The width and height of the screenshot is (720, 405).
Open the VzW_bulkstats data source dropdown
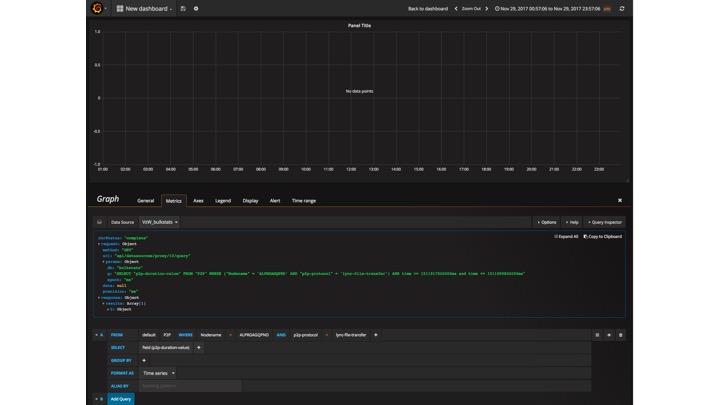point(159,222)
